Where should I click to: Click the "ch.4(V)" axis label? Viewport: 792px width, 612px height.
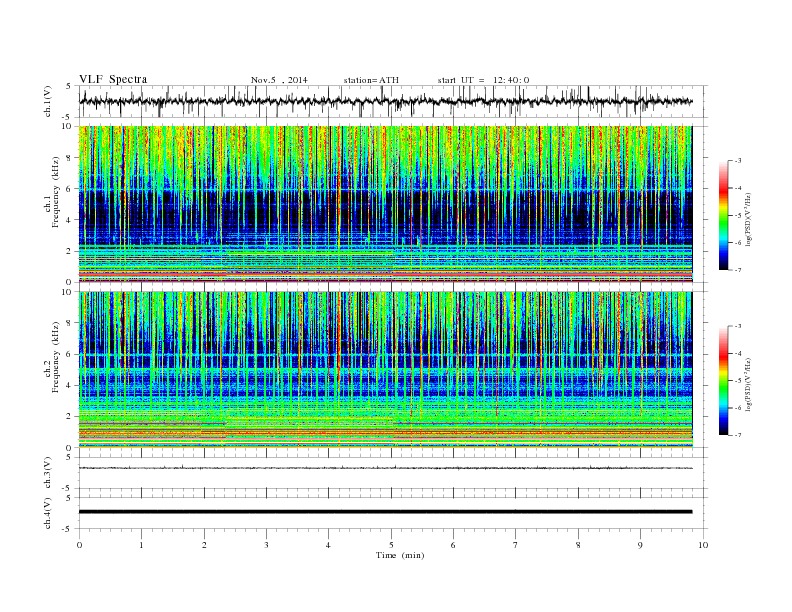(x=47, y=513)
